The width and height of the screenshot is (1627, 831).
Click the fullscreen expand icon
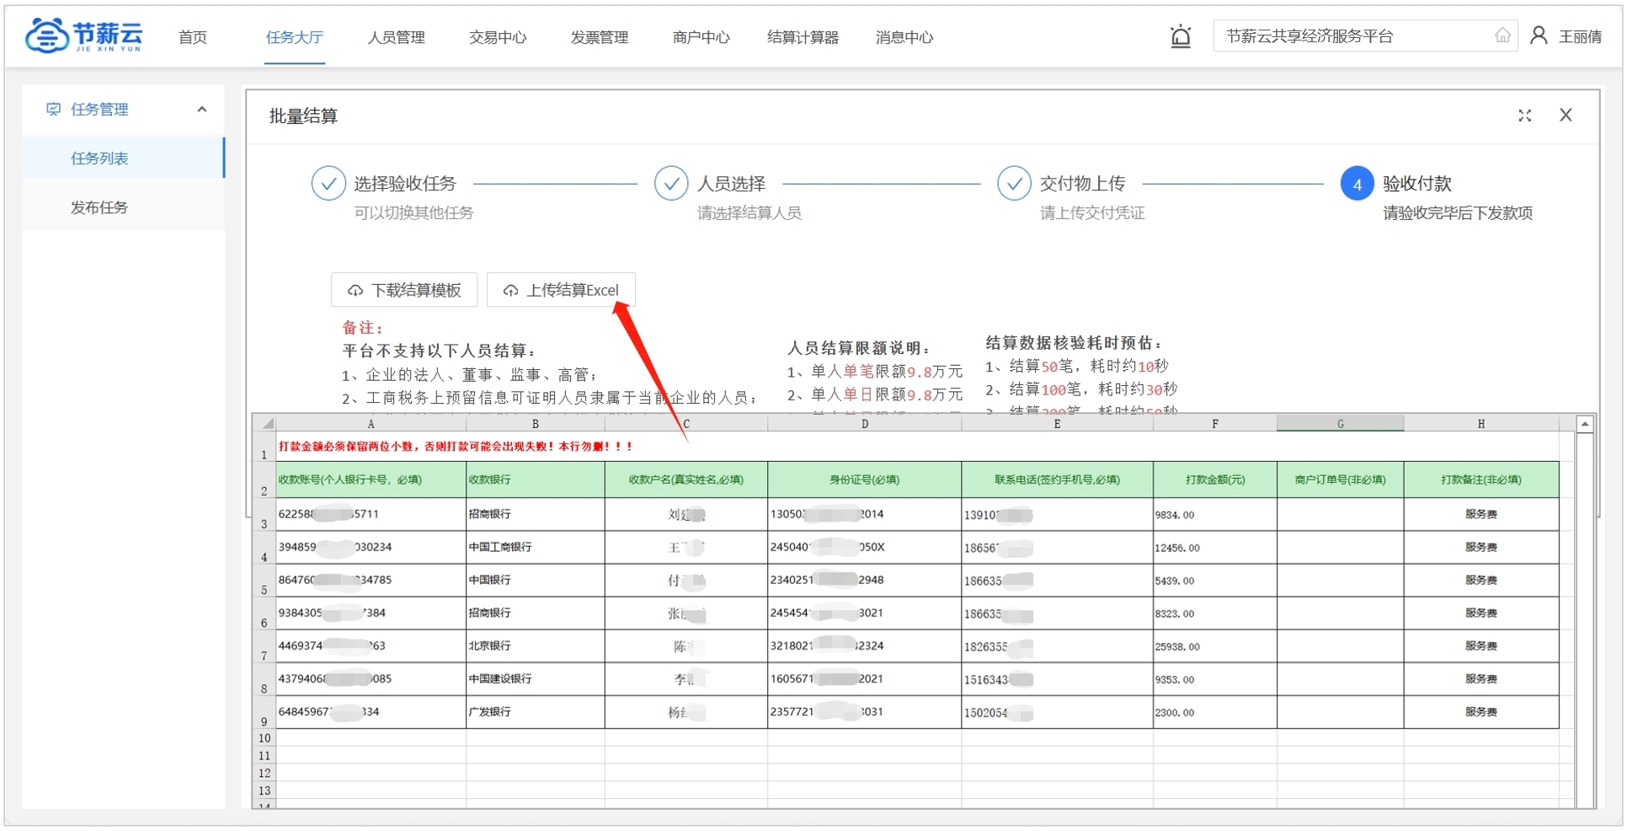[x=1524, y=116]
